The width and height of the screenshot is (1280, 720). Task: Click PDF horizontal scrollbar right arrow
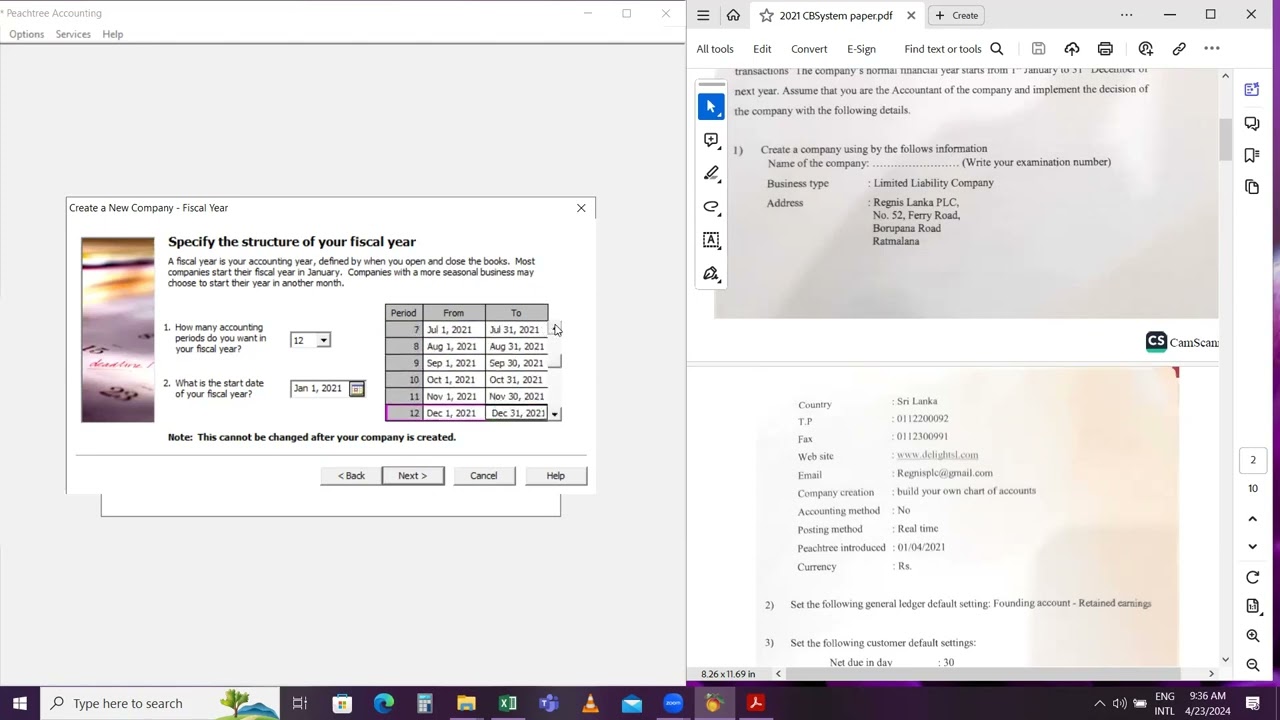coord(1211,674)
